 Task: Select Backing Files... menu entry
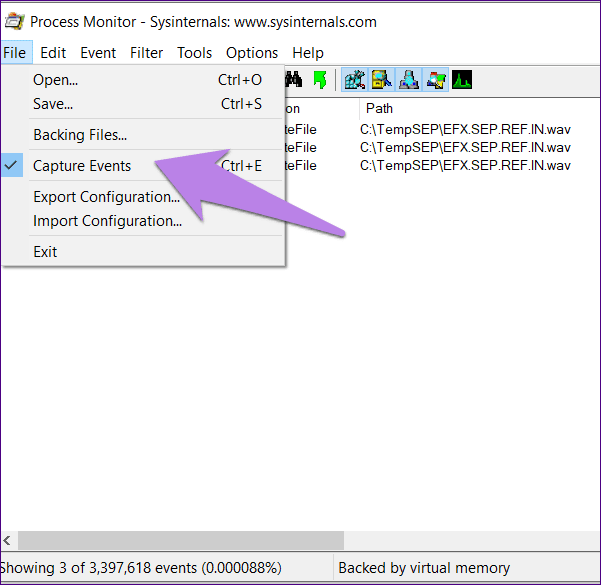coord(142,135)
